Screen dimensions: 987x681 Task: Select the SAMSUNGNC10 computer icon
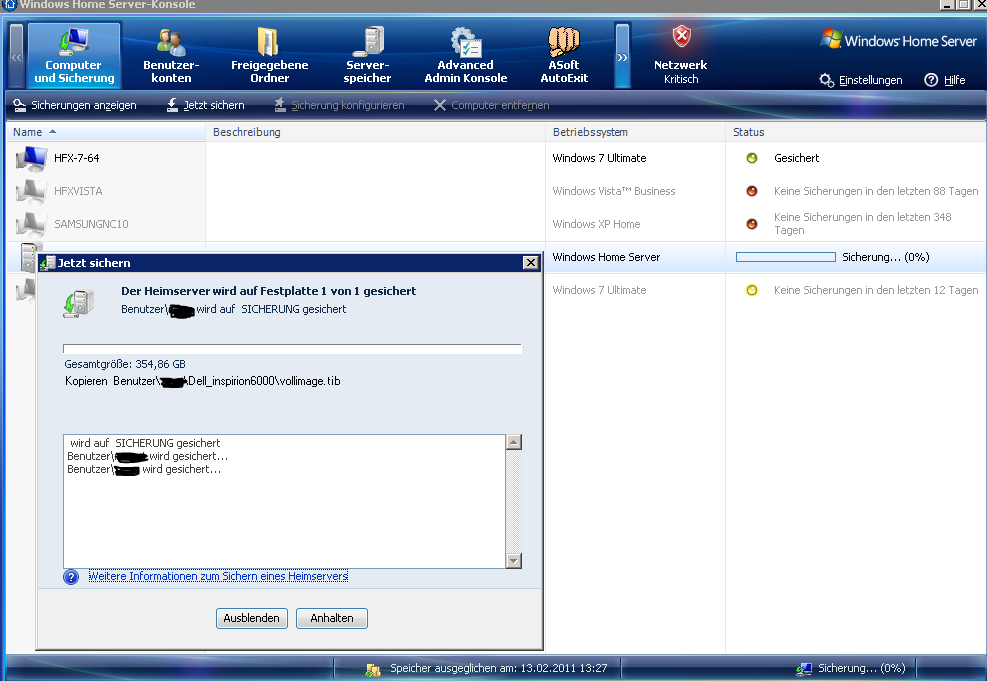[31, 223]
